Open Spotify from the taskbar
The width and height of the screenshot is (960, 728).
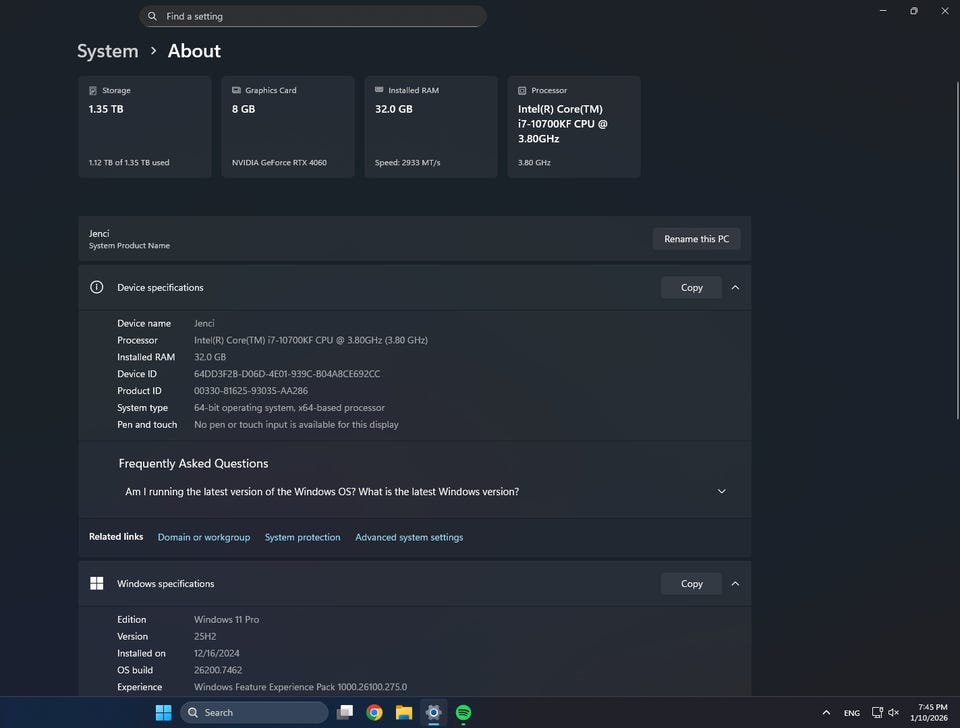point(463,712)
